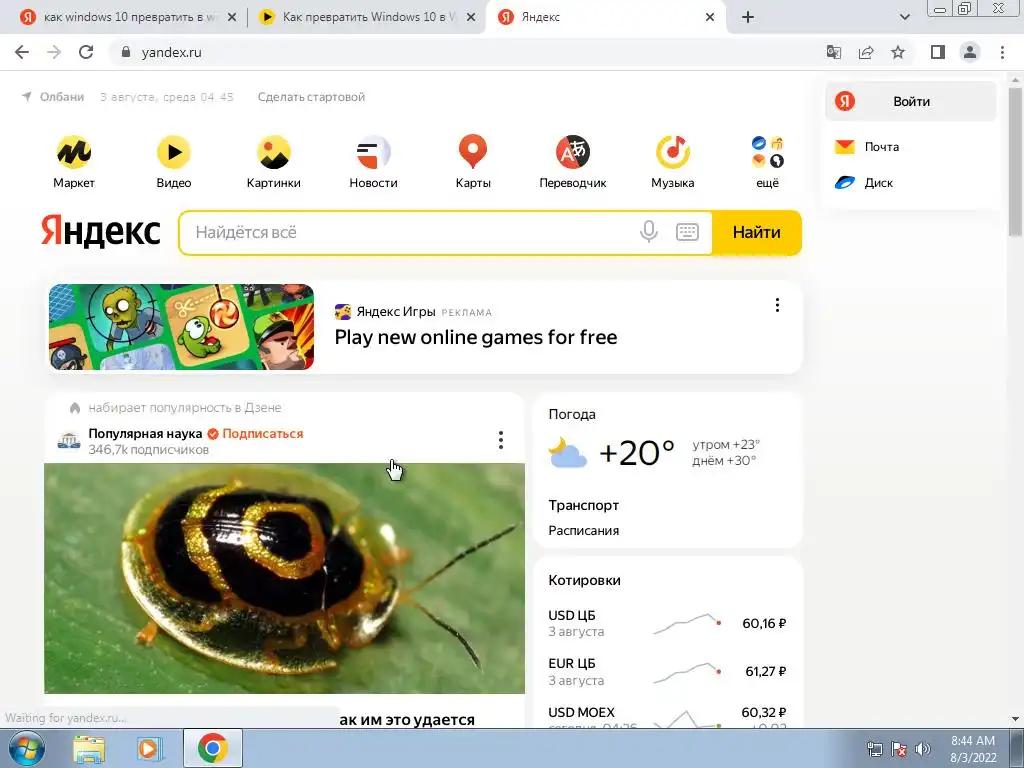Image resolution: width=1024 pixels, height=768 pixels.
Task: Open the Погода weather heading
Action: coord(572,414)
